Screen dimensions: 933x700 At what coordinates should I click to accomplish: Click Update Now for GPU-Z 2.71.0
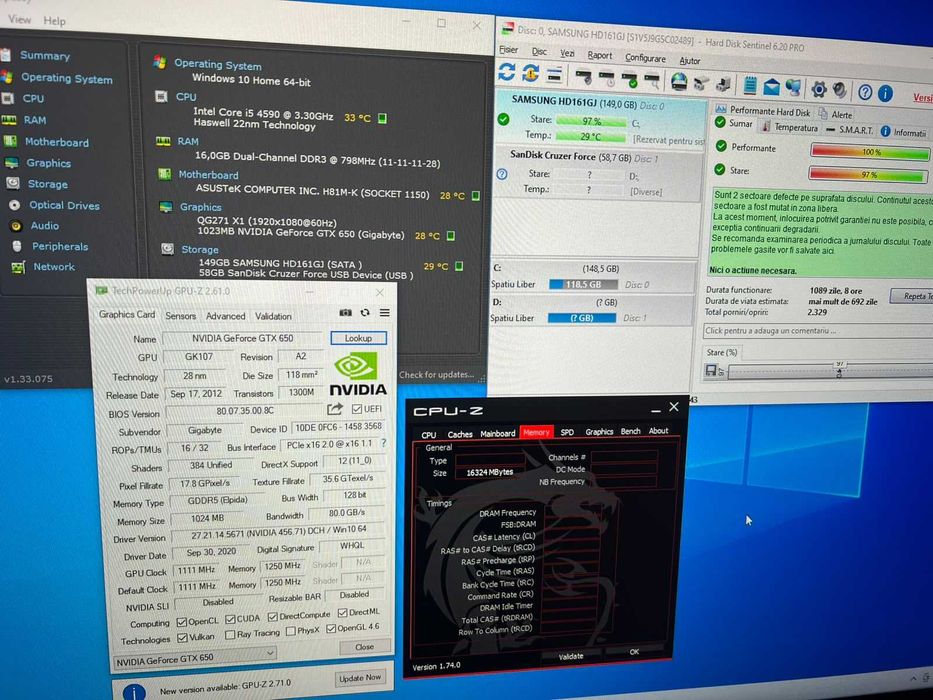359,678
